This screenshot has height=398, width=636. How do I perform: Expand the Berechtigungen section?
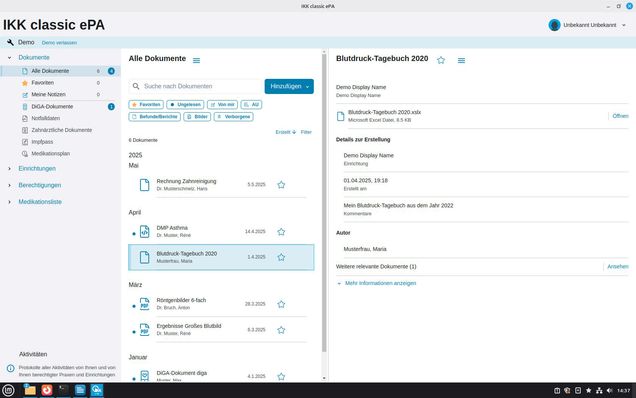[x=9, y=185]
